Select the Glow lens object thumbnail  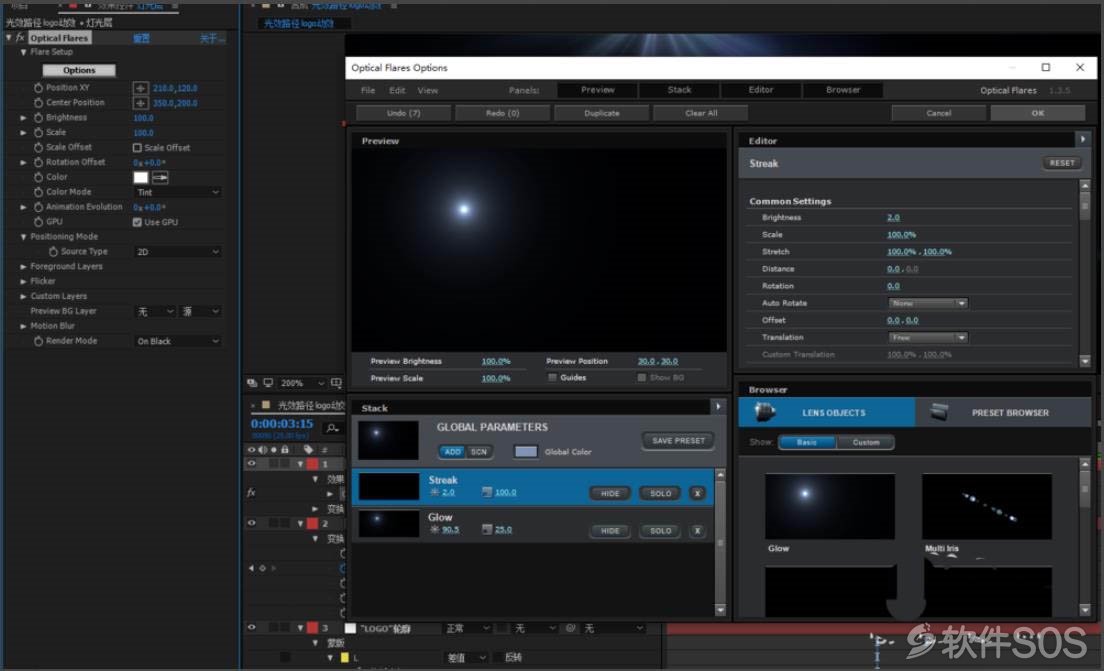pos(829,507)
